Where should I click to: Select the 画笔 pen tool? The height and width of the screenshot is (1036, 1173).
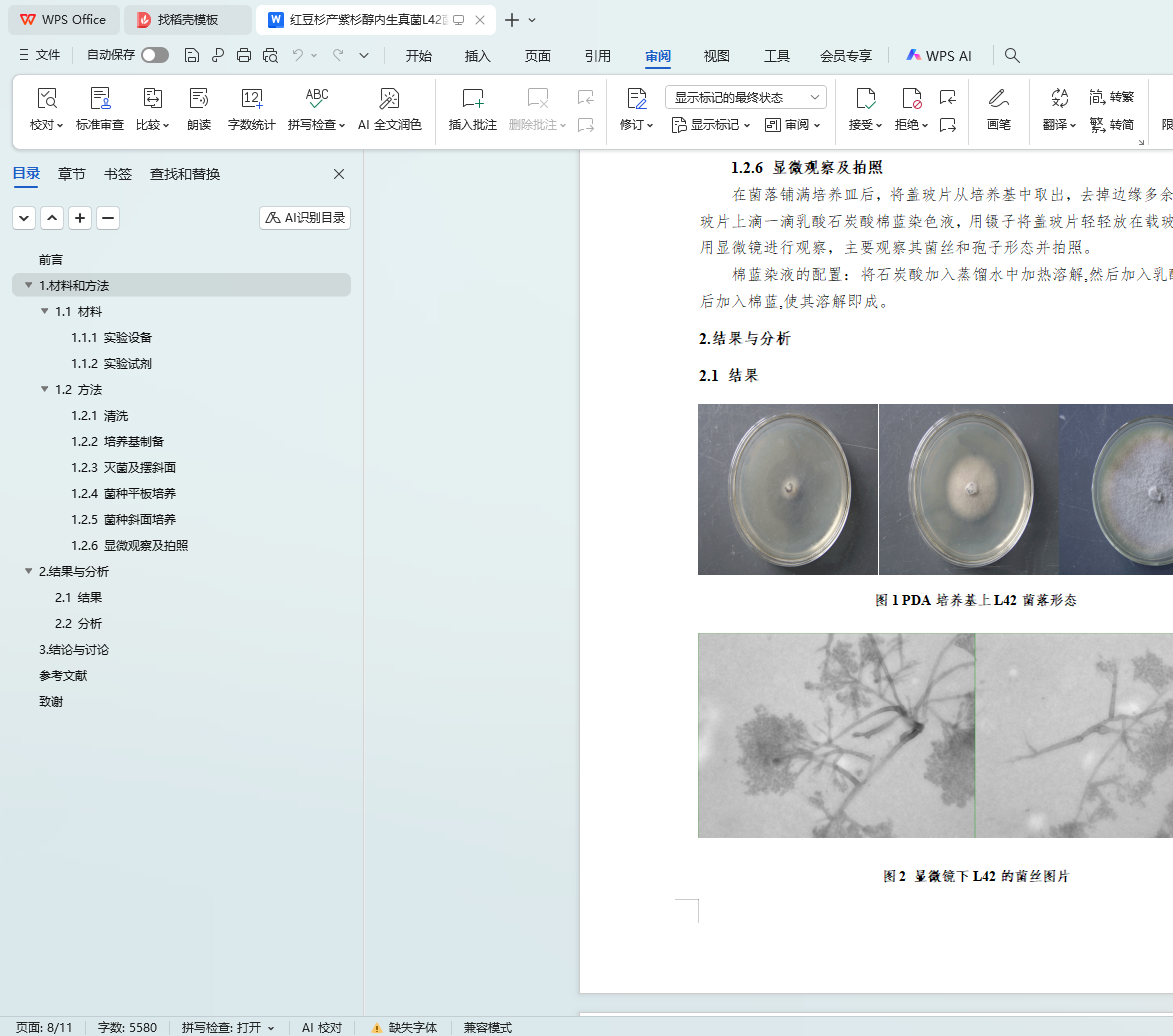click(x=998, y=98)
